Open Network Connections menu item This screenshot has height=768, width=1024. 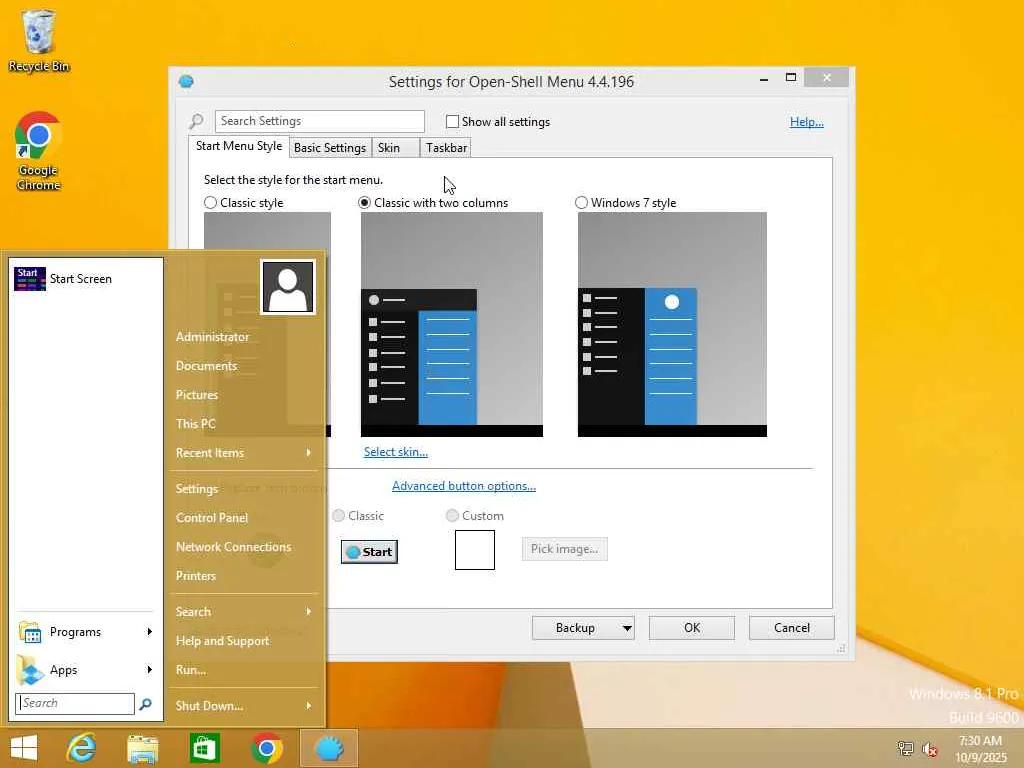(234, 547)
